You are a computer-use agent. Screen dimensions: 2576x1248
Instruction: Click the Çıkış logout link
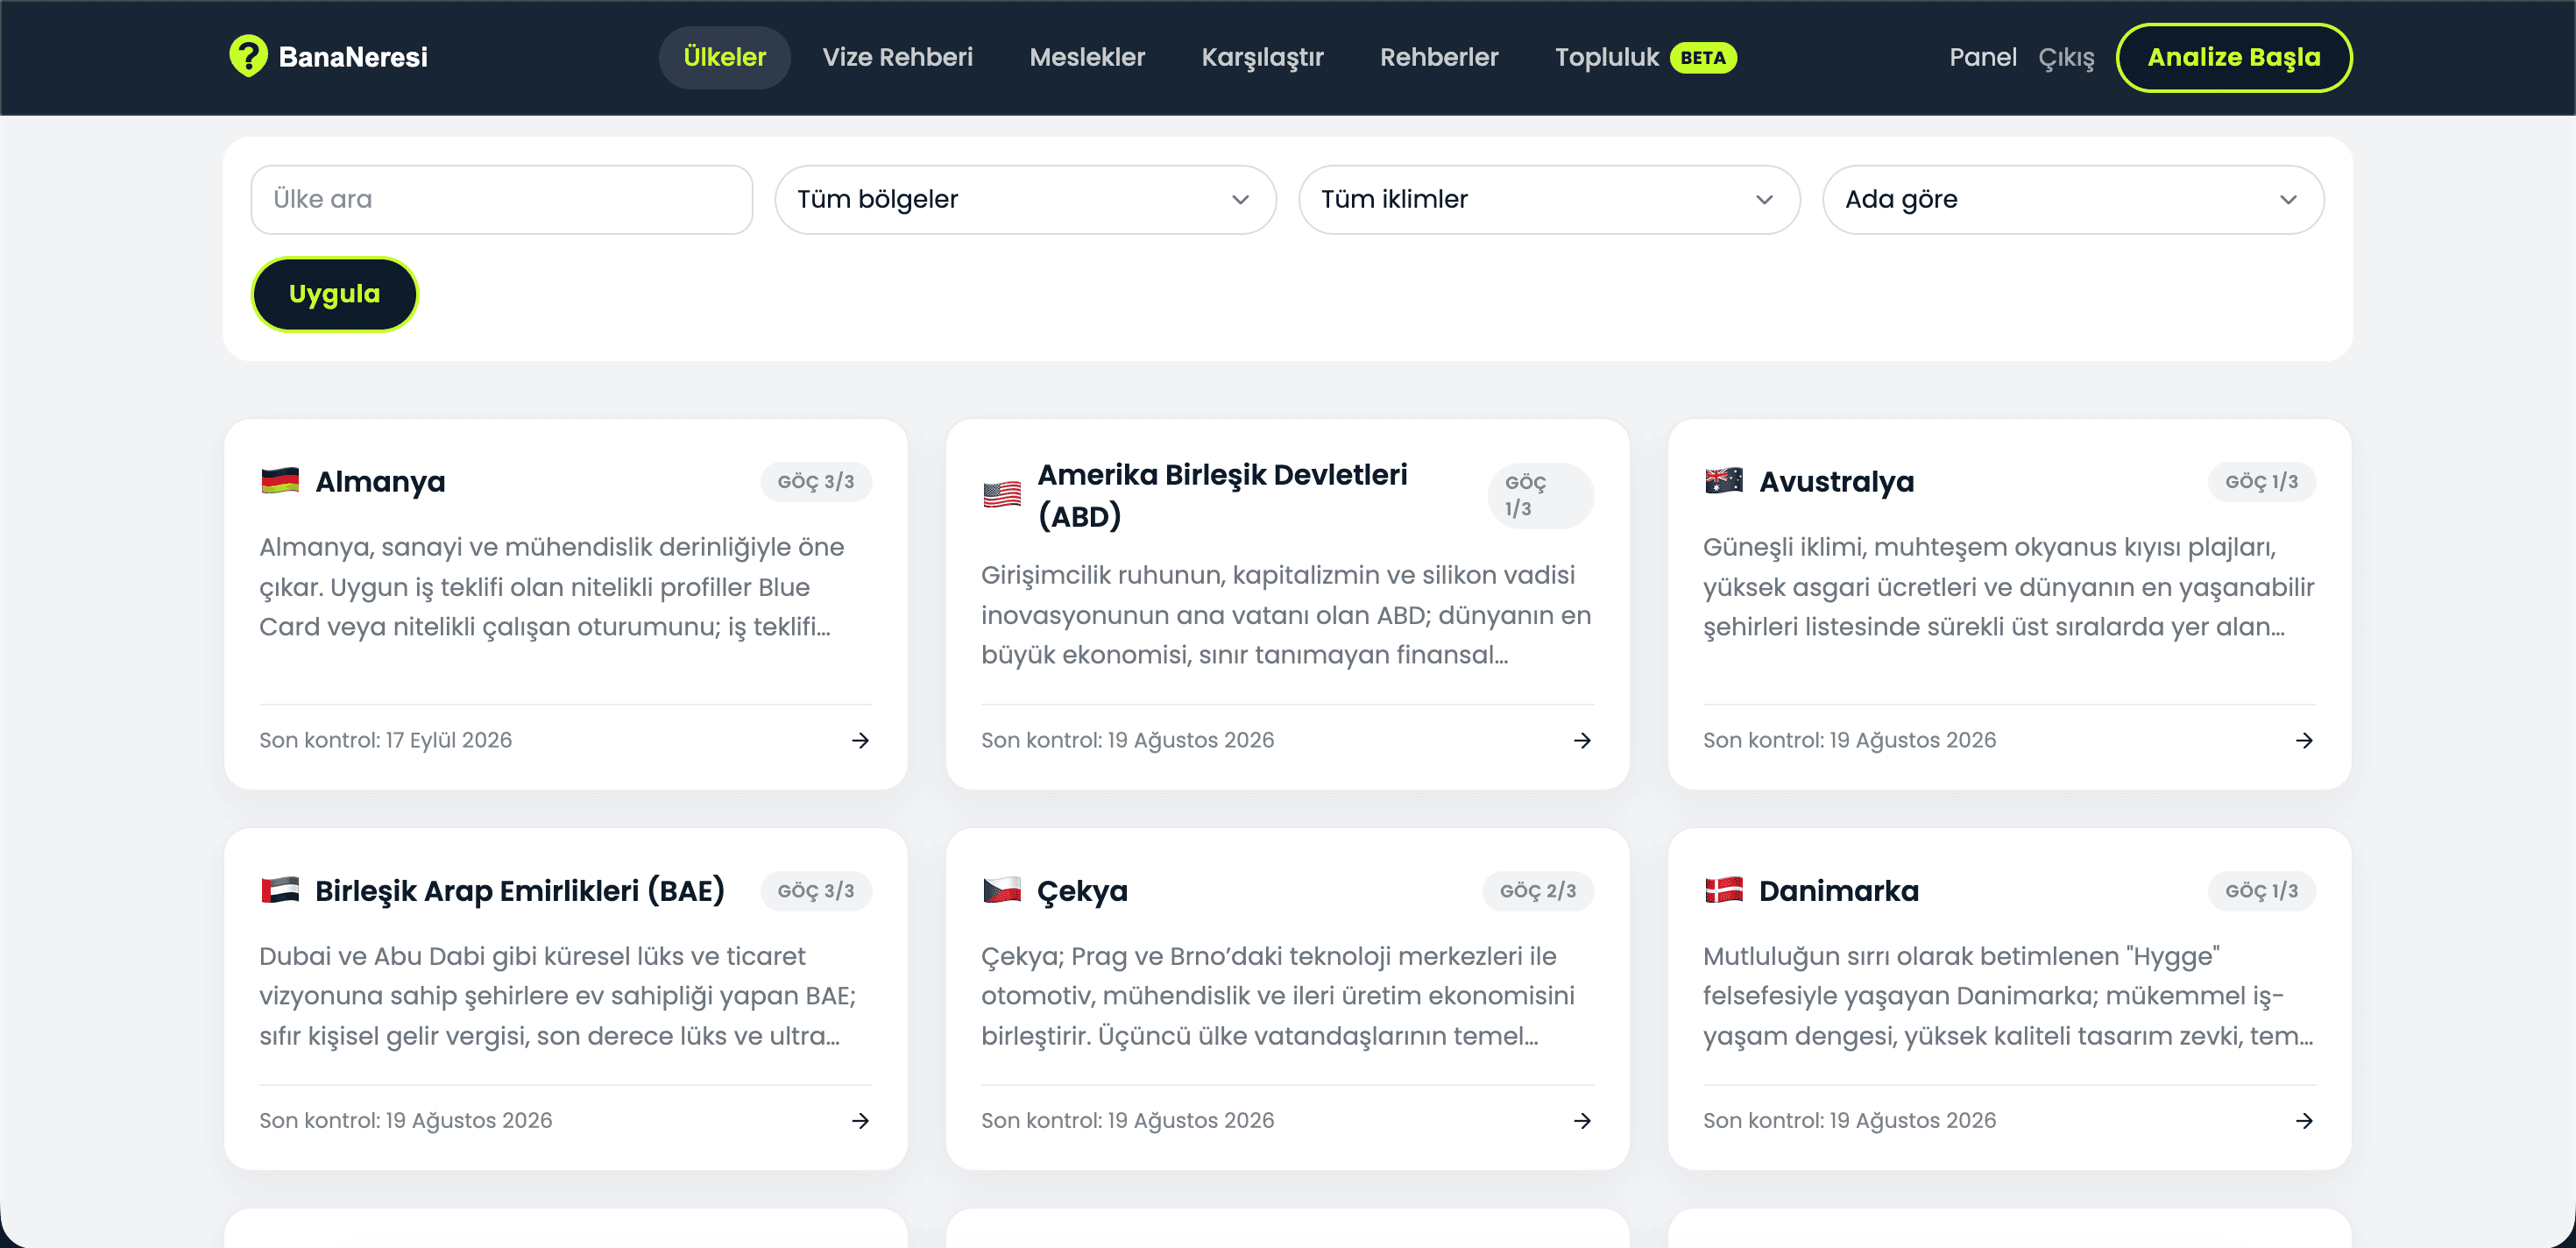[2066, 58]
